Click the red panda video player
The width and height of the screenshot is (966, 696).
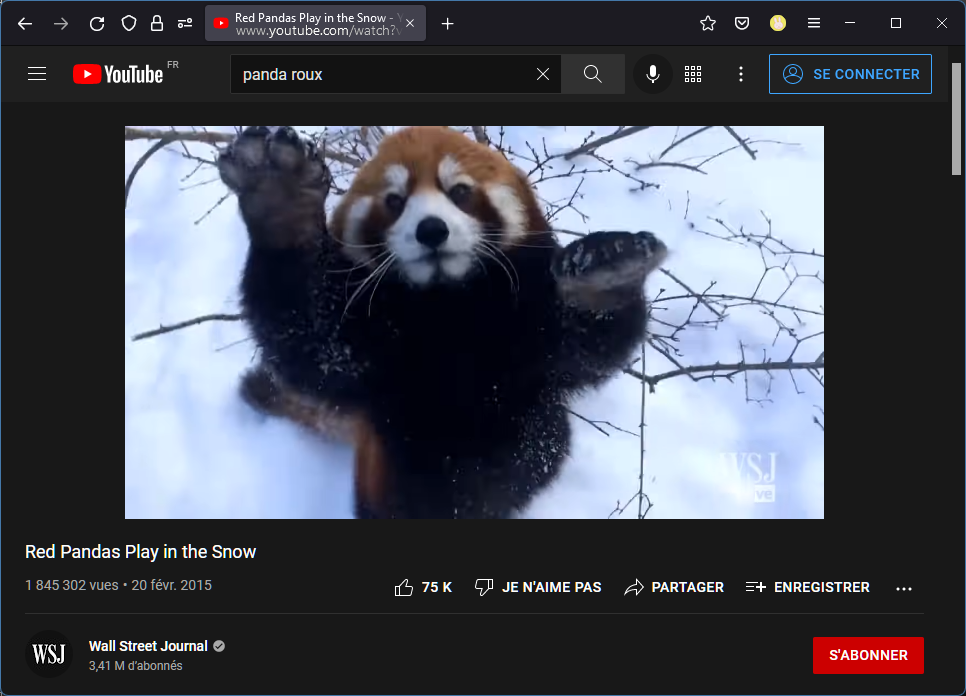tap(474, 322)
